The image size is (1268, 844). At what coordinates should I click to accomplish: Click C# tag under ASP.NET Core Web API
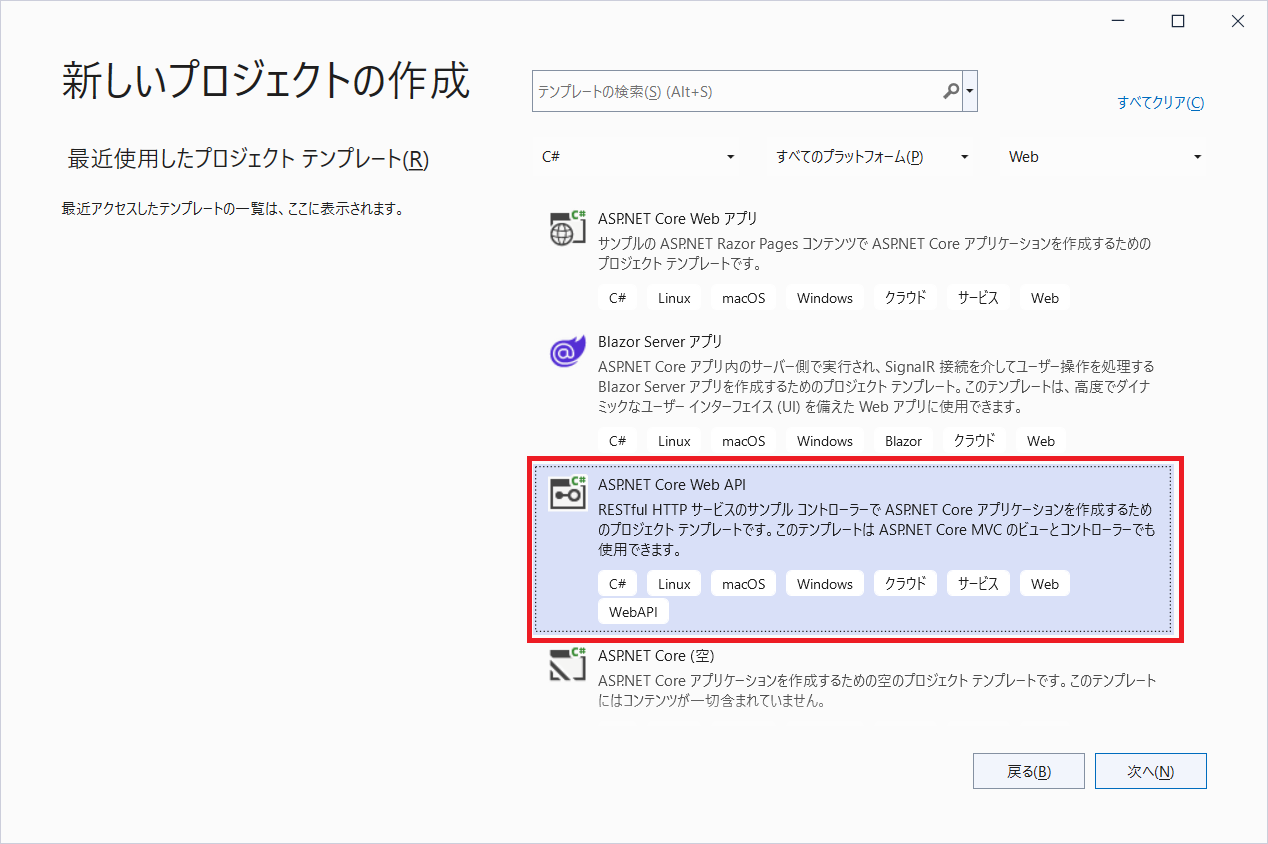pyautogui.click(x=617, y=584)
